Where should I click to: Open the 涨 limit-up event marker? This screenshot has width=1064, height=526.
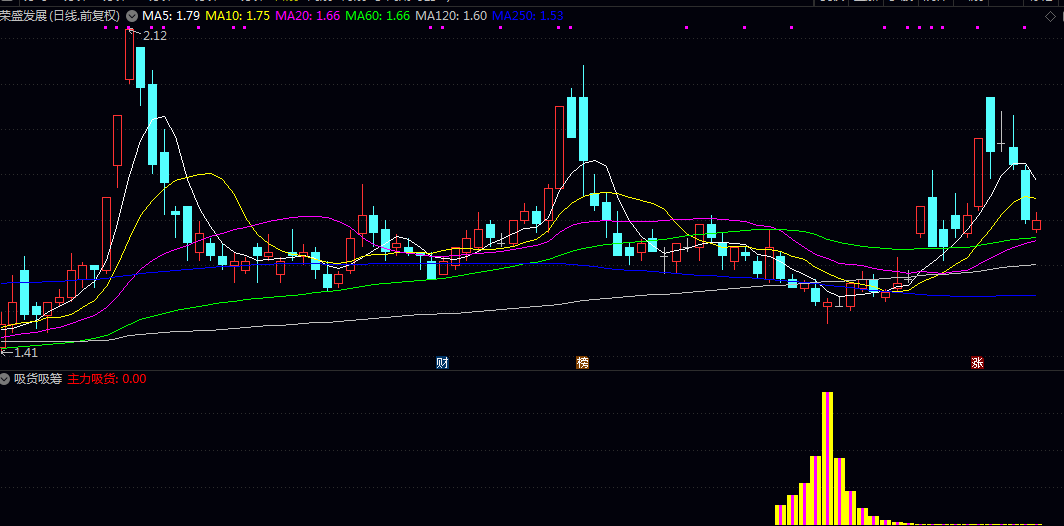pos(977,362)
